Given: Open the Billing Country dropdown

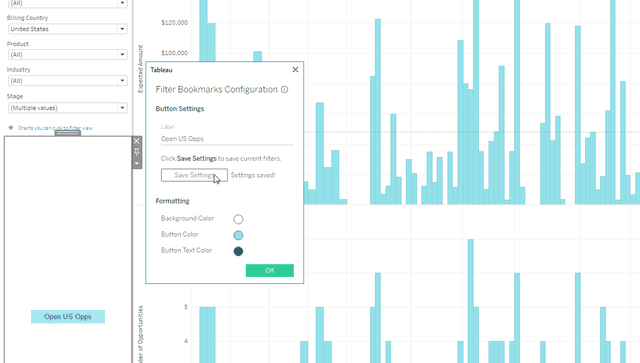Looking at the screenshot, I should 68,29.
